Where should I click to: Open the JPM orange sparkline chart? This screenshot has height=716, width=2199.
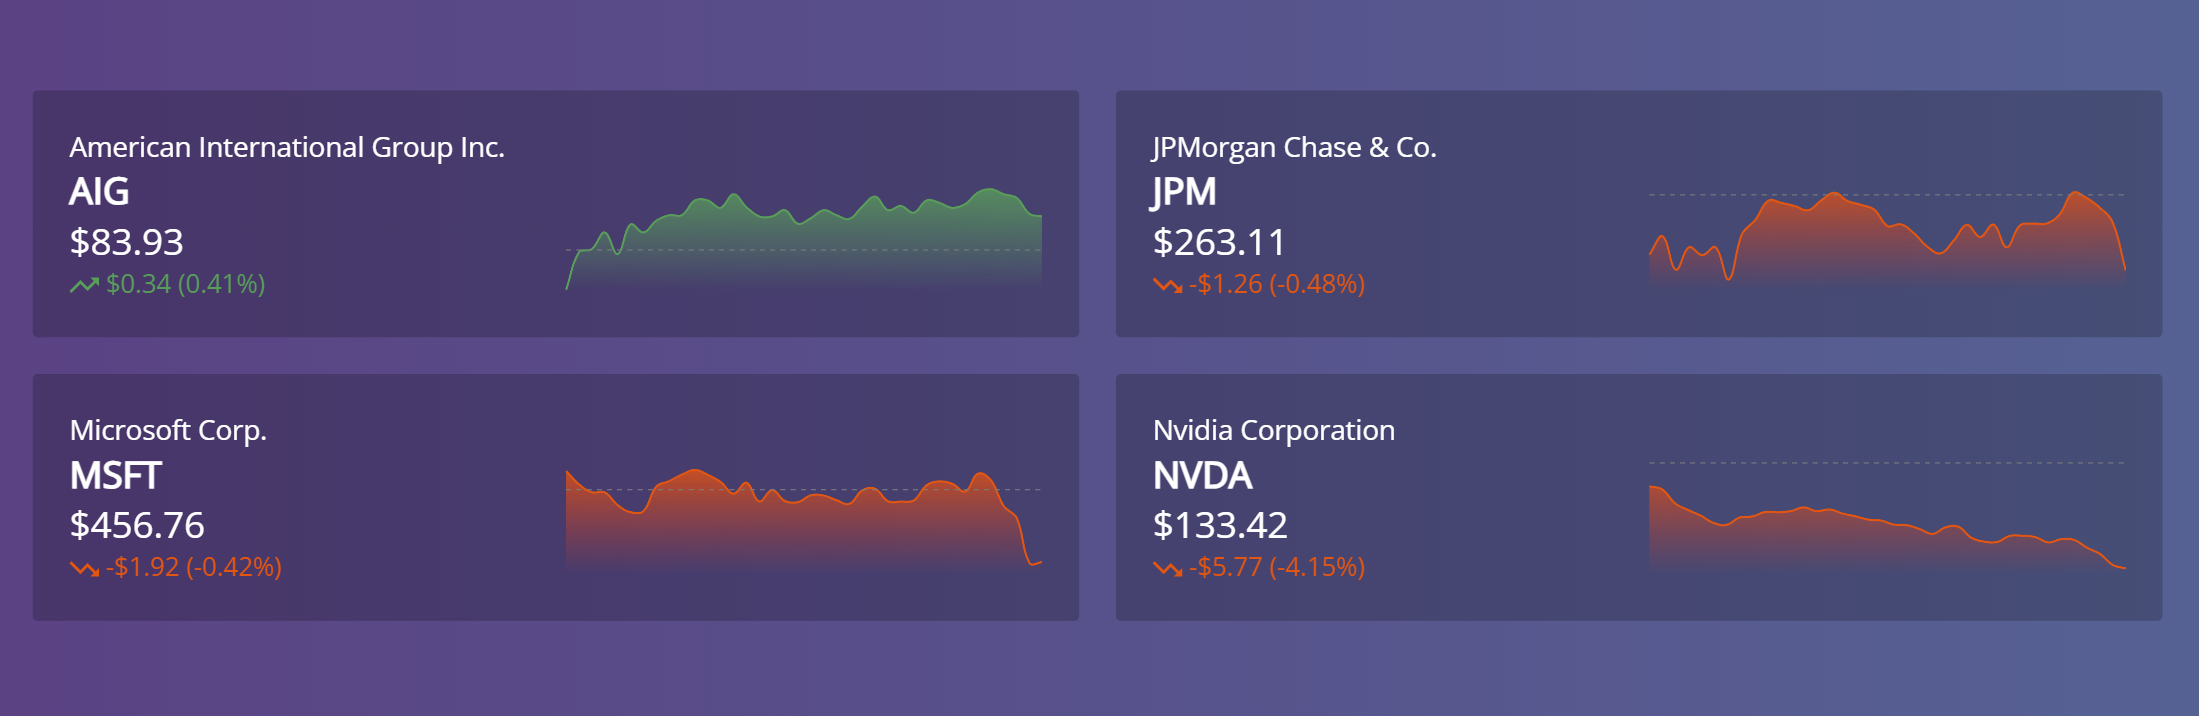tap(1887, 240)
